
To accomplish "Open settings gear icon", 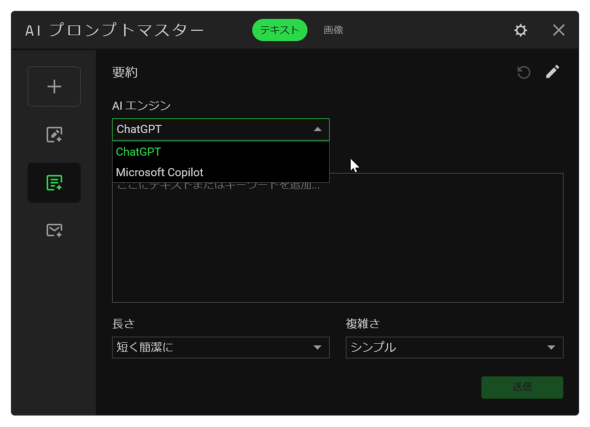I will point(520,30).
